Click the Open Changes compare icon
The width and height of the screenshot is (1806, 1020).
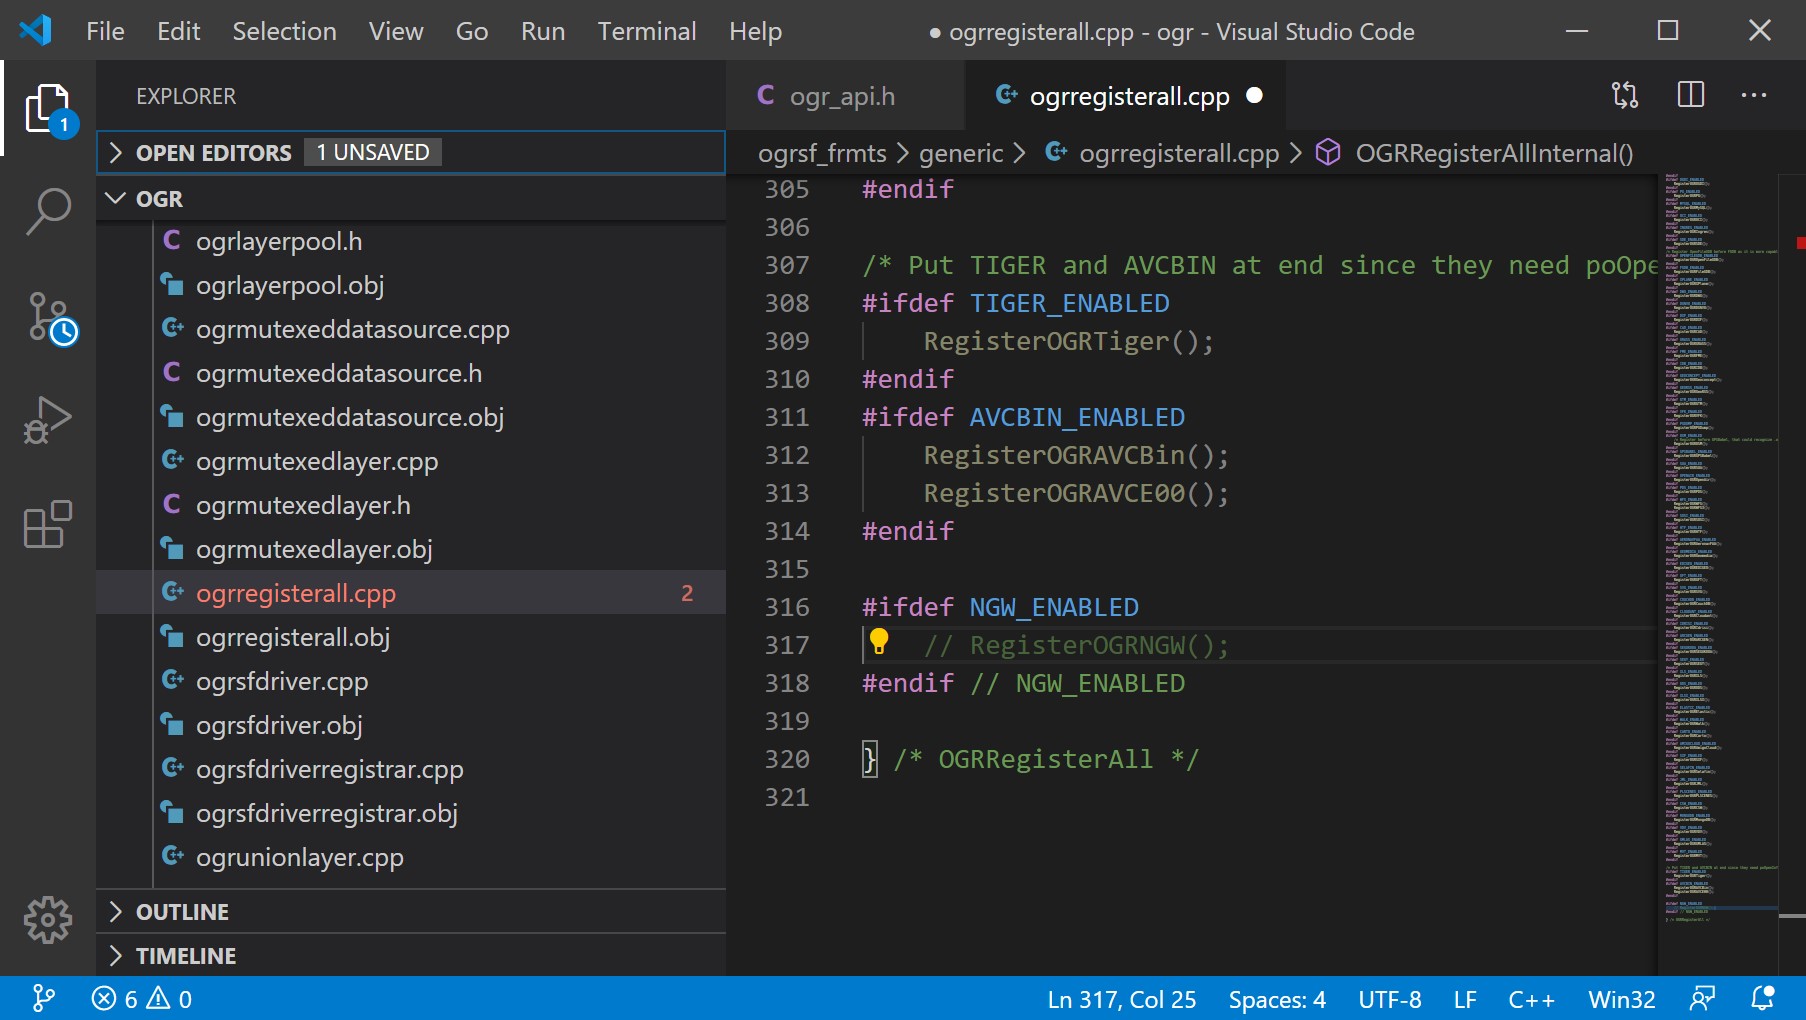(1625, 95)
